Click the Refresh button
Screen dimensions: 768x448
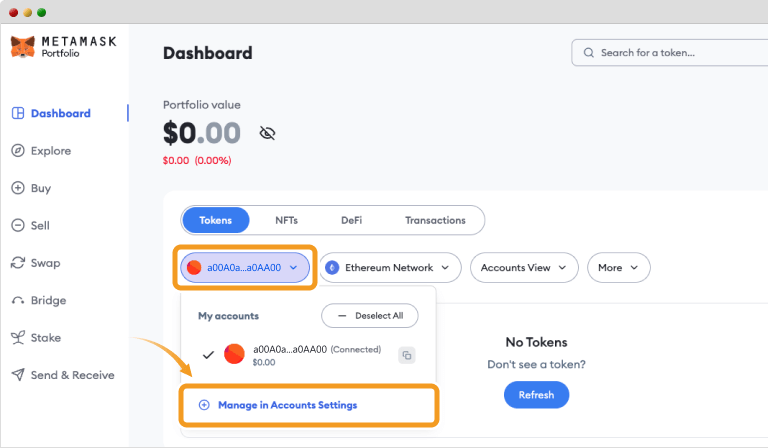coord(536,395)
